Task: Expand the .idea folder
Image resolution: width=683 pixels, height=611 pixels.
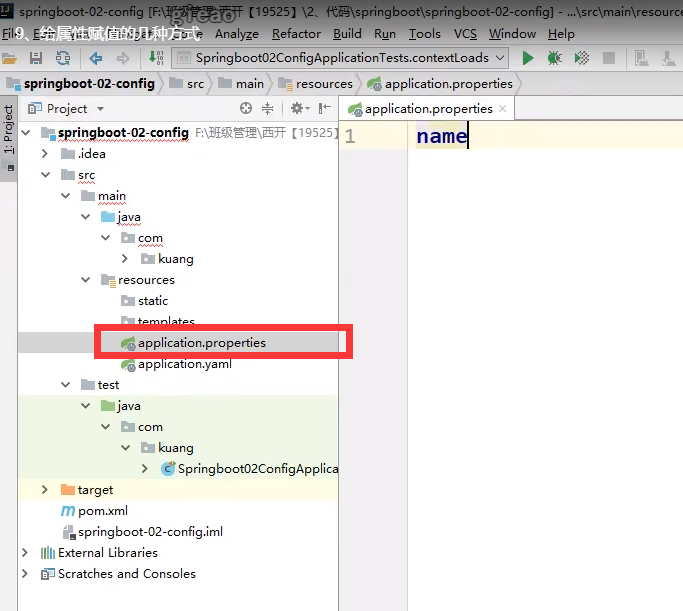Action: coord(45,153)
